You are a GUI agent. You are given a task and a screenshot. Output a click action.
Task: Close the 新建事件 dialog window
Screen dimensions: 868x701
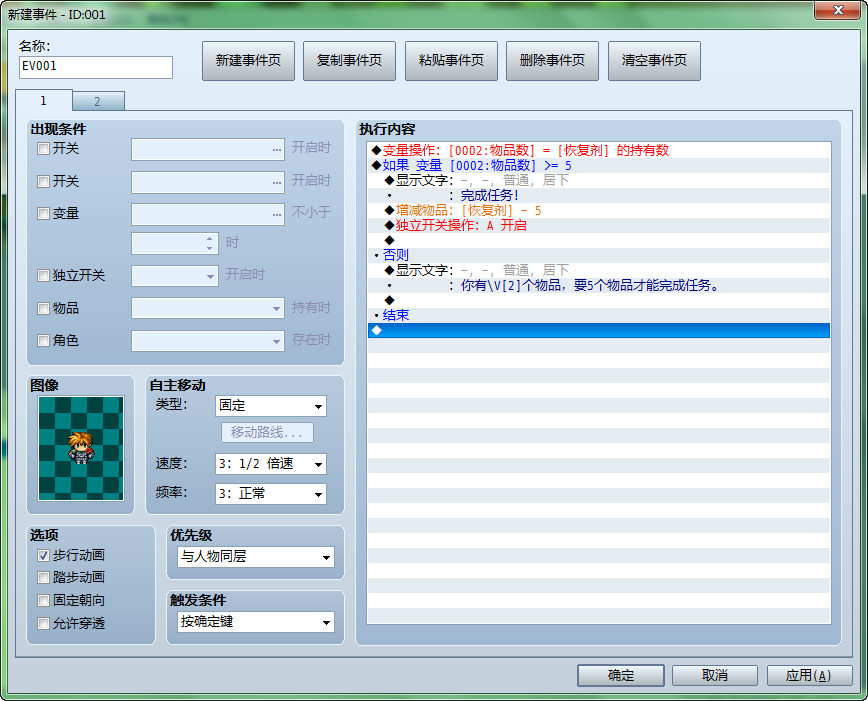(838, 10)
